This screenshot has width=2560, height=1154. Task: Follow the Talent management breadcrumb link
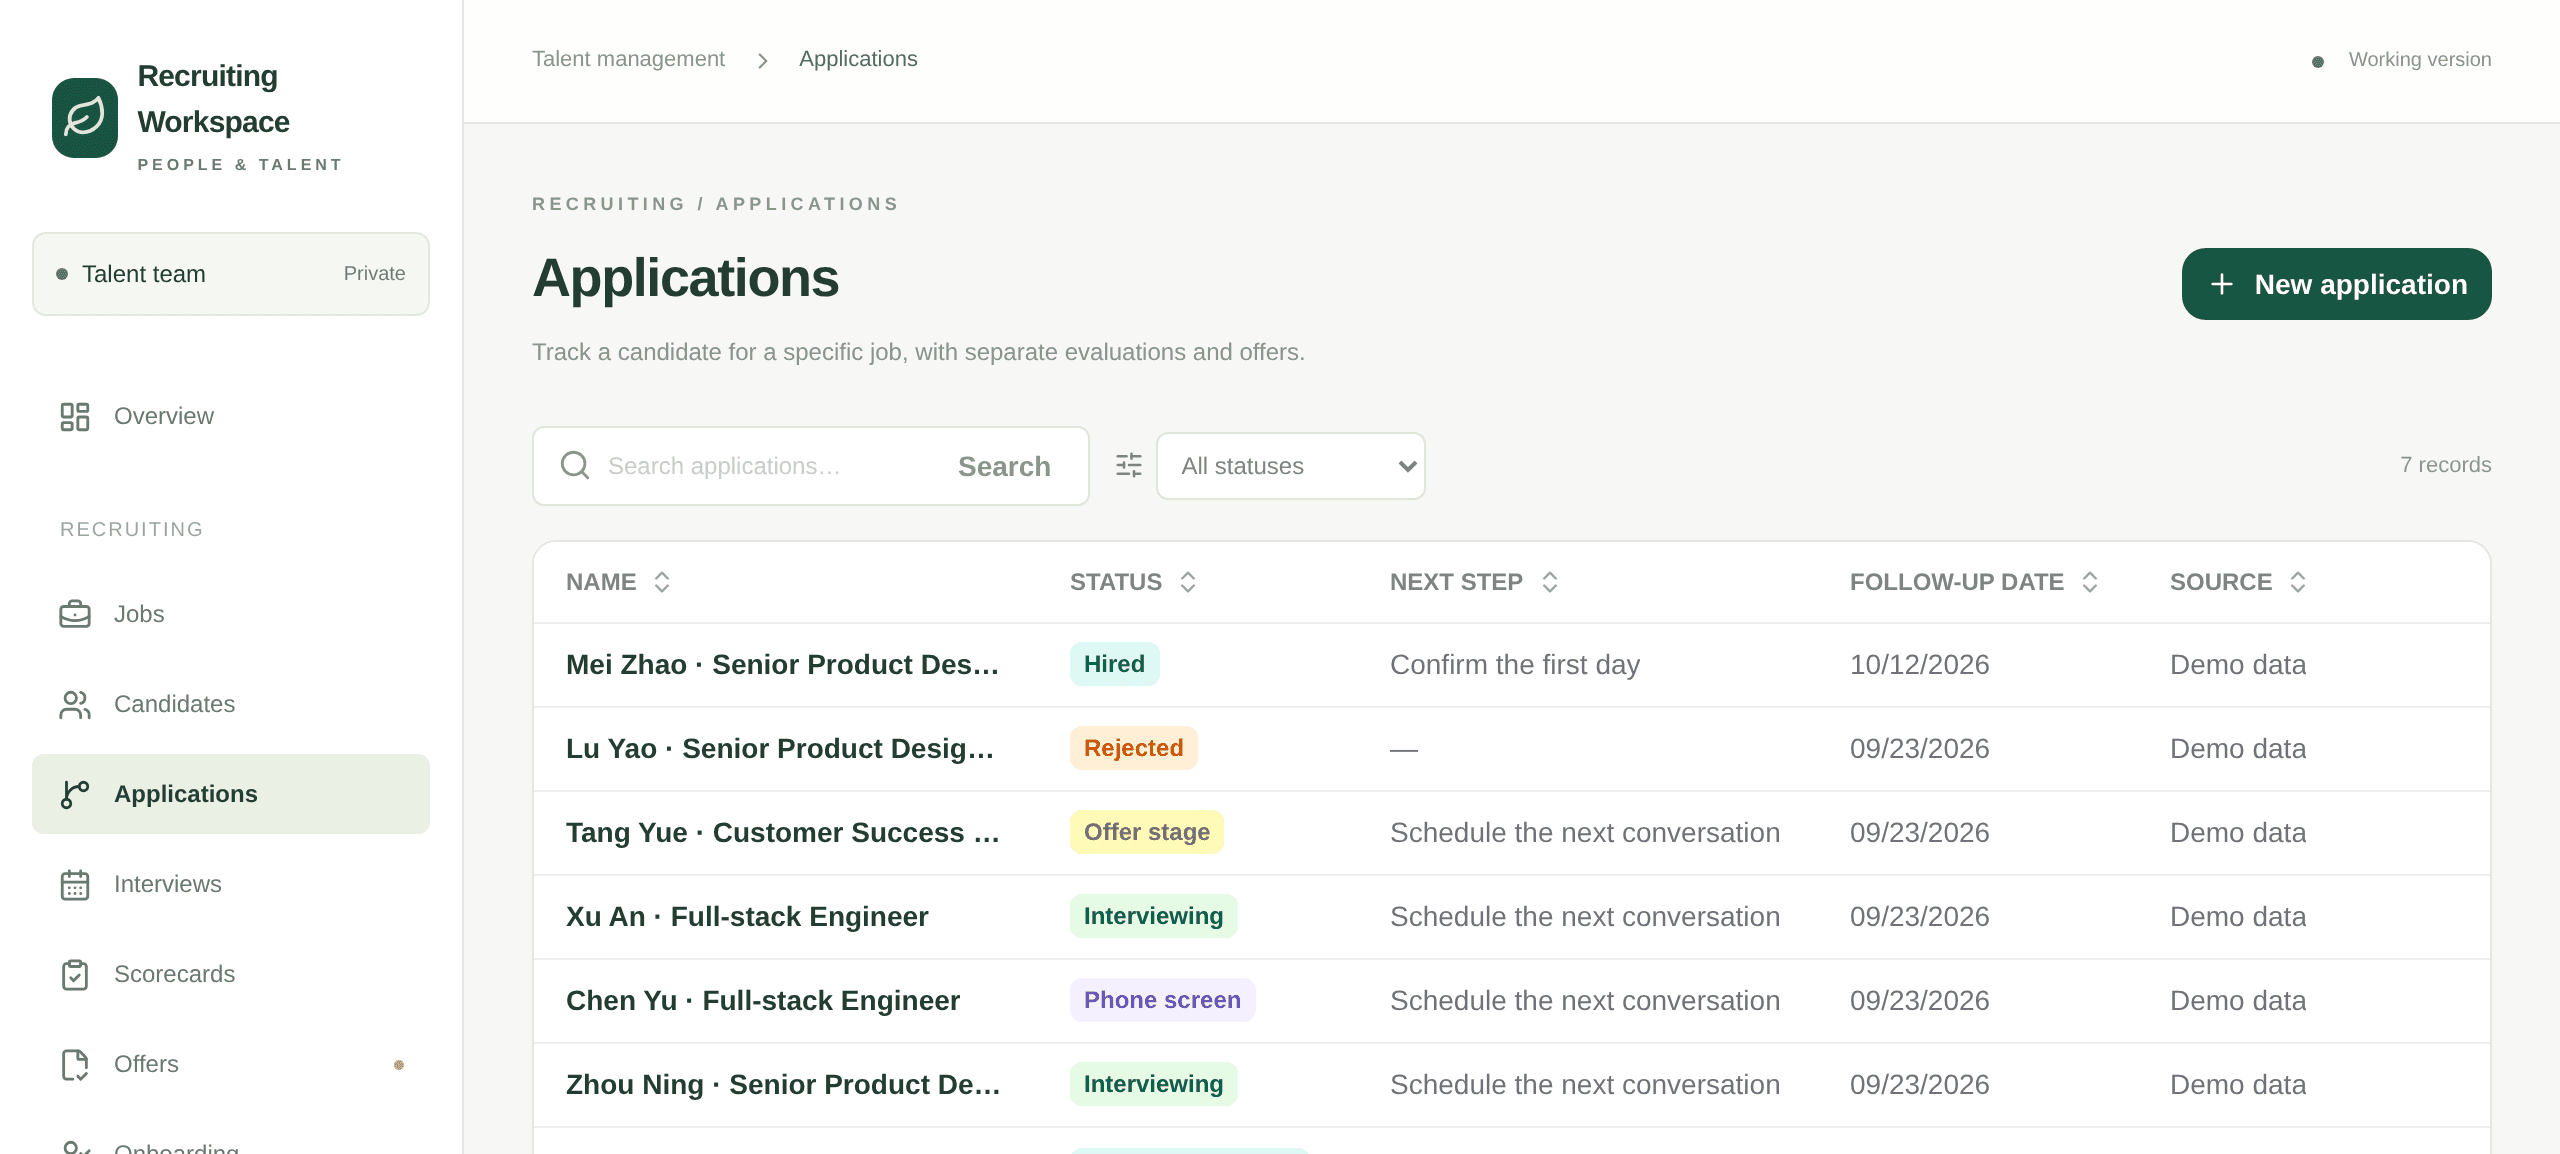coord(628,59)
